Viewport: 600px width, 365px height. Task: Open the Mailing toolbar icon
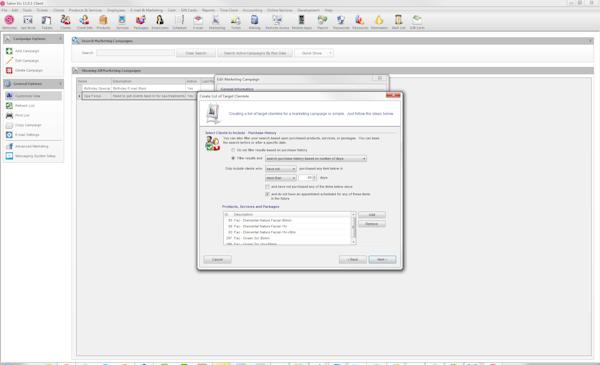click(x=254, y=22)
